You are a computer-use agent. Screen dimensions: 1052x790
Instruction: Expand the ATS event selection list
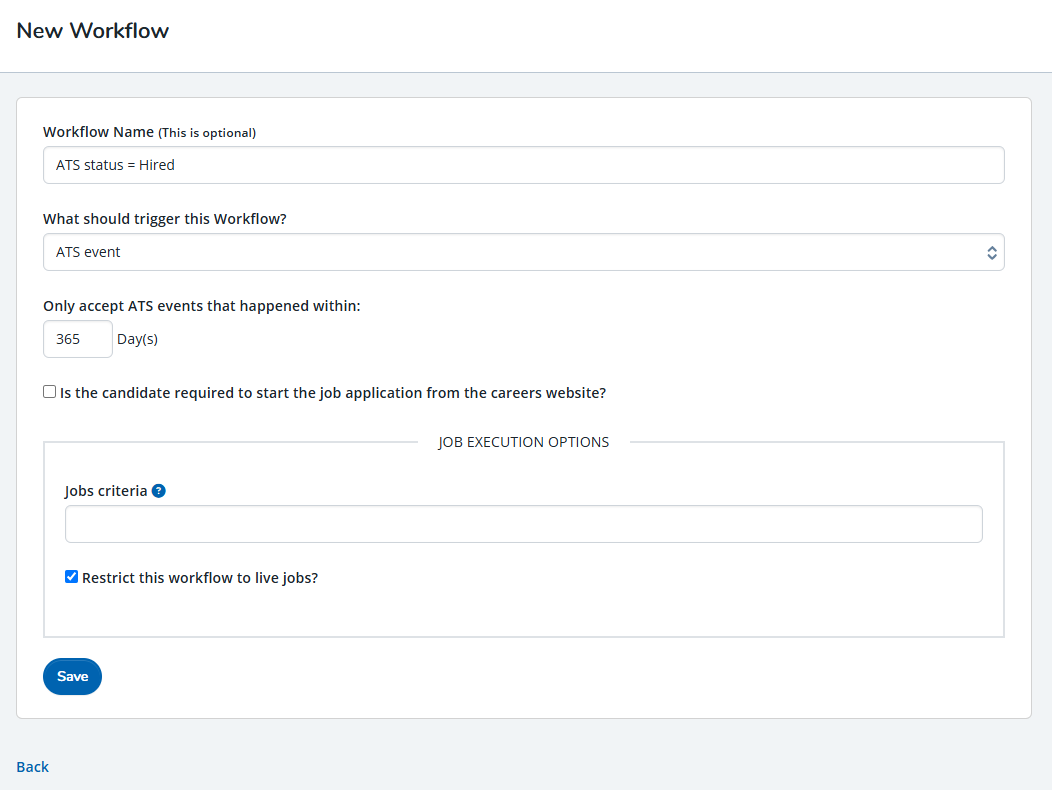[x=524, y=252]
